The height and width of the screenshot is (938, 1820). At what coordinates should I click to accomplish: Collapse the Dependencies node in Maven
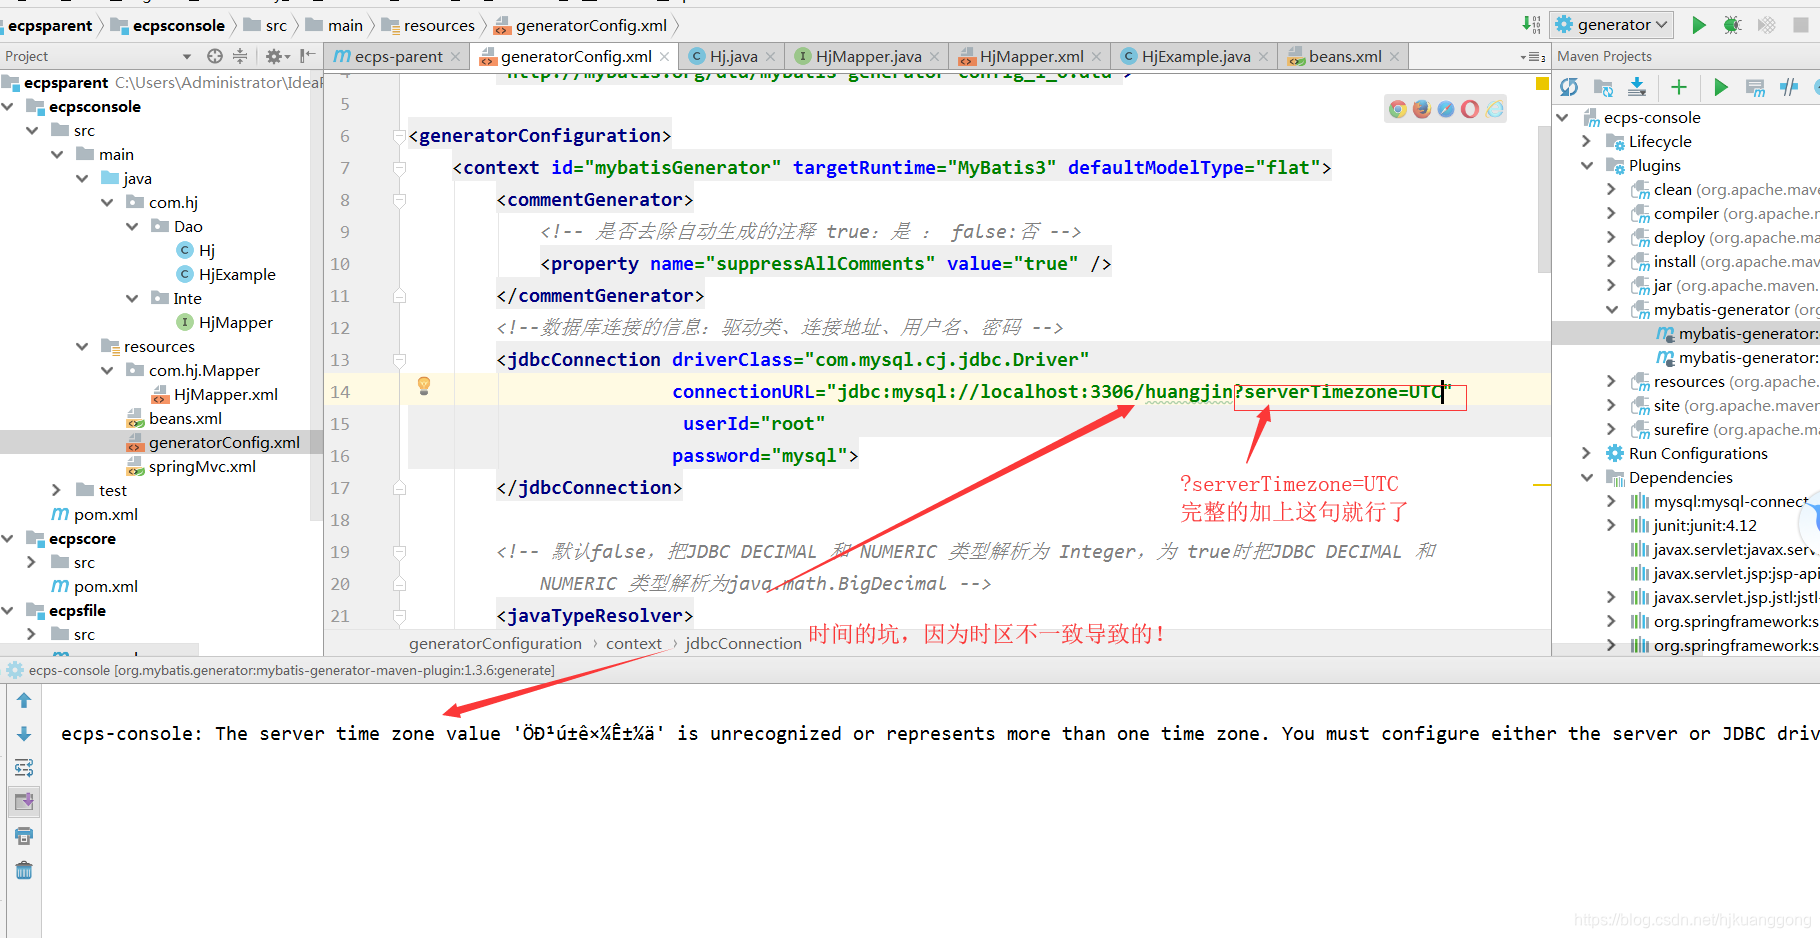pos(1586,477)
